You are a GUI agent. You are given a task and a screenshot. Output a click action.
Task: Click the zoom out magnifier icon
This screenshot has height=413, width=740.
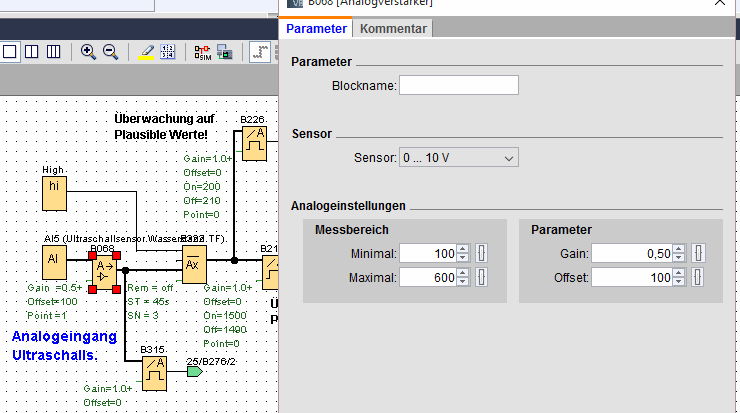(x=110, y=51)
